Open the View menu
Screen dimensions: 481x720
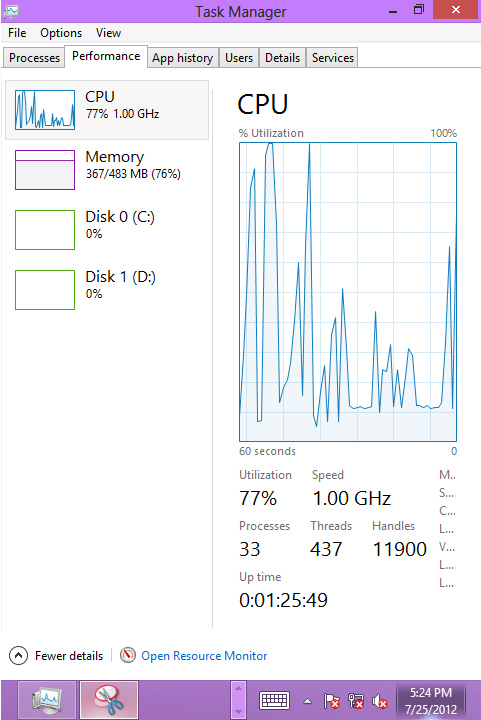point(108,33)
